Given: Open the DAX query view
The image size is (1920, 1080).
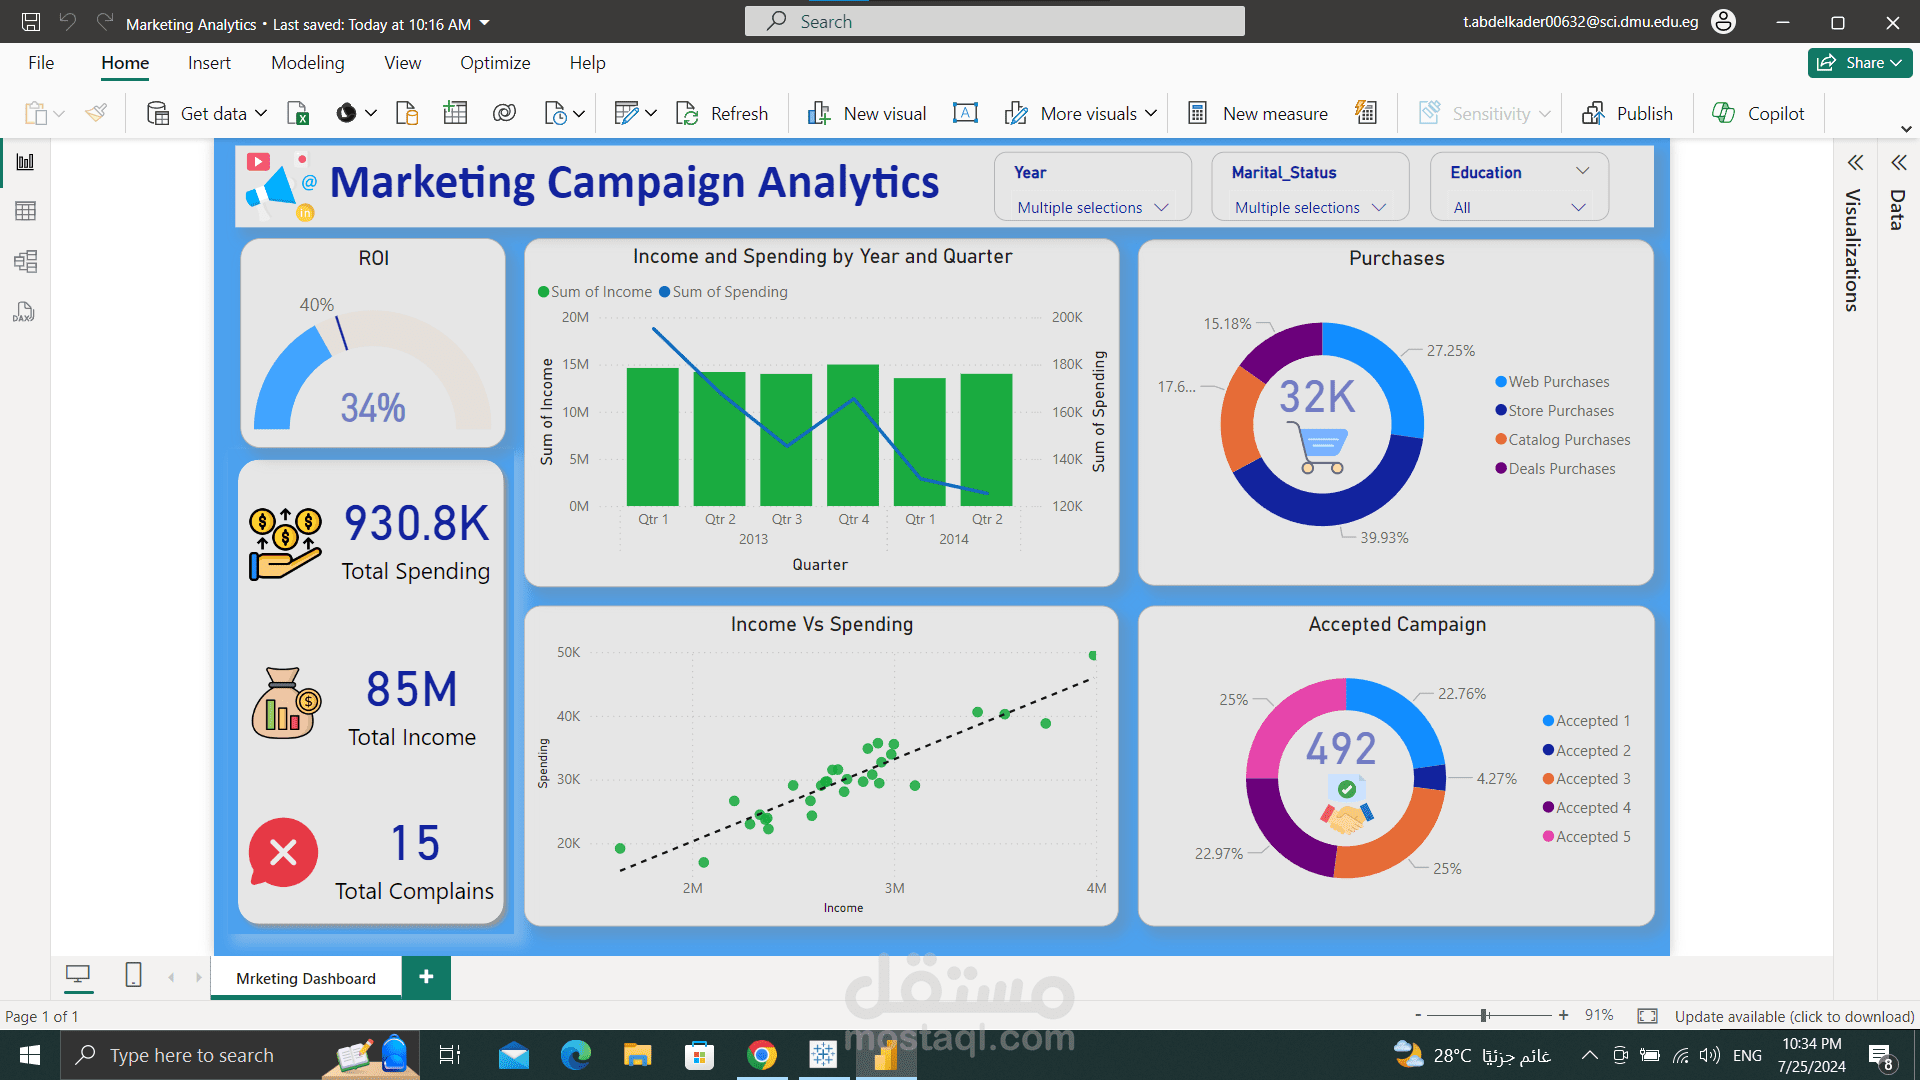Looking at the screenshot, I should [x=25, y=312].
